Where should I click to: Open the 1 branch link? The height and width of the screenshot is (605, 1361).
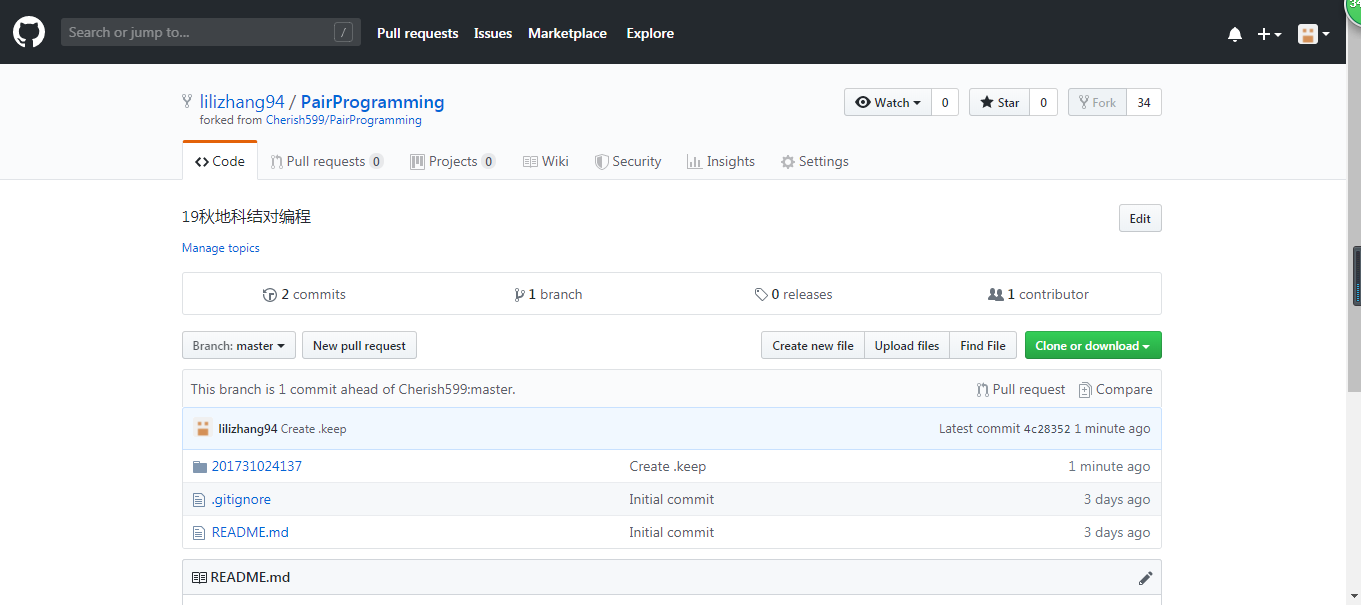click(x=548, y=294)
